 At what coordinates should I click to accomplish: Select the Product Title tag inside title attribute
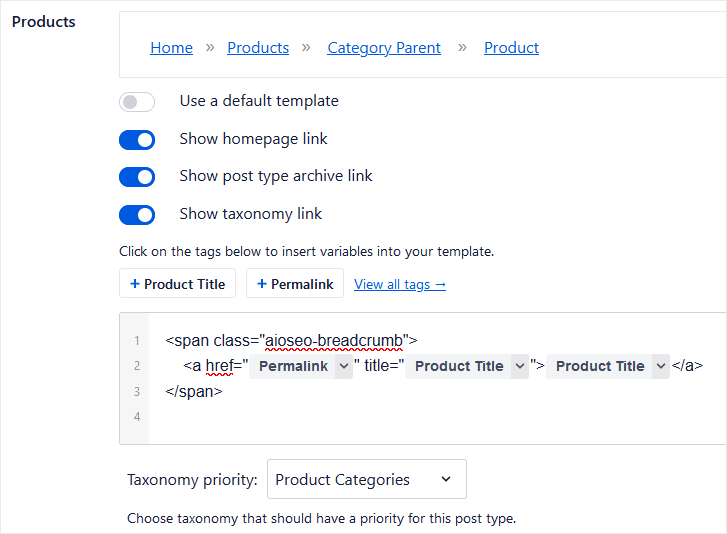459,367
